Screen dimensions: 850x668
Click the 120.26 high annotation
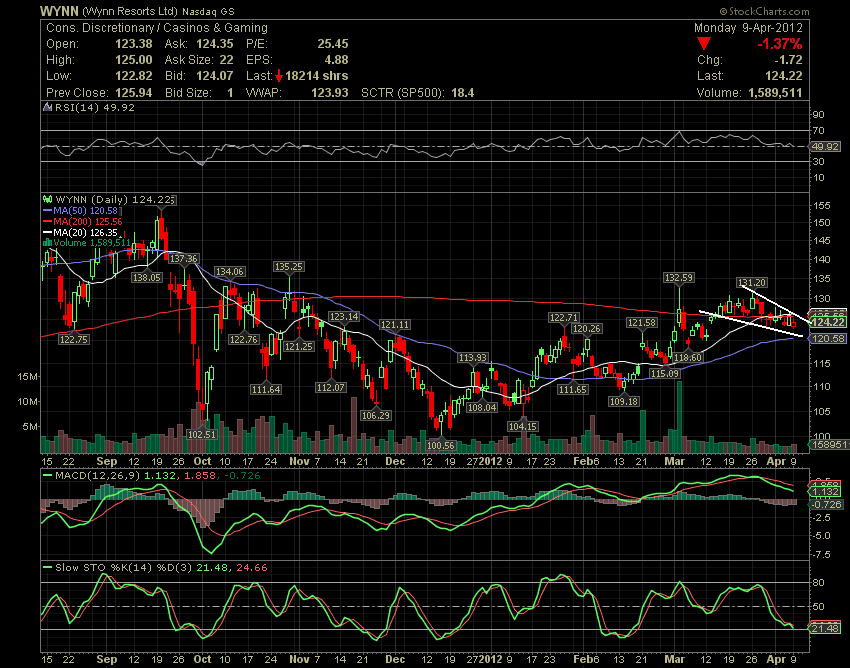587,328
